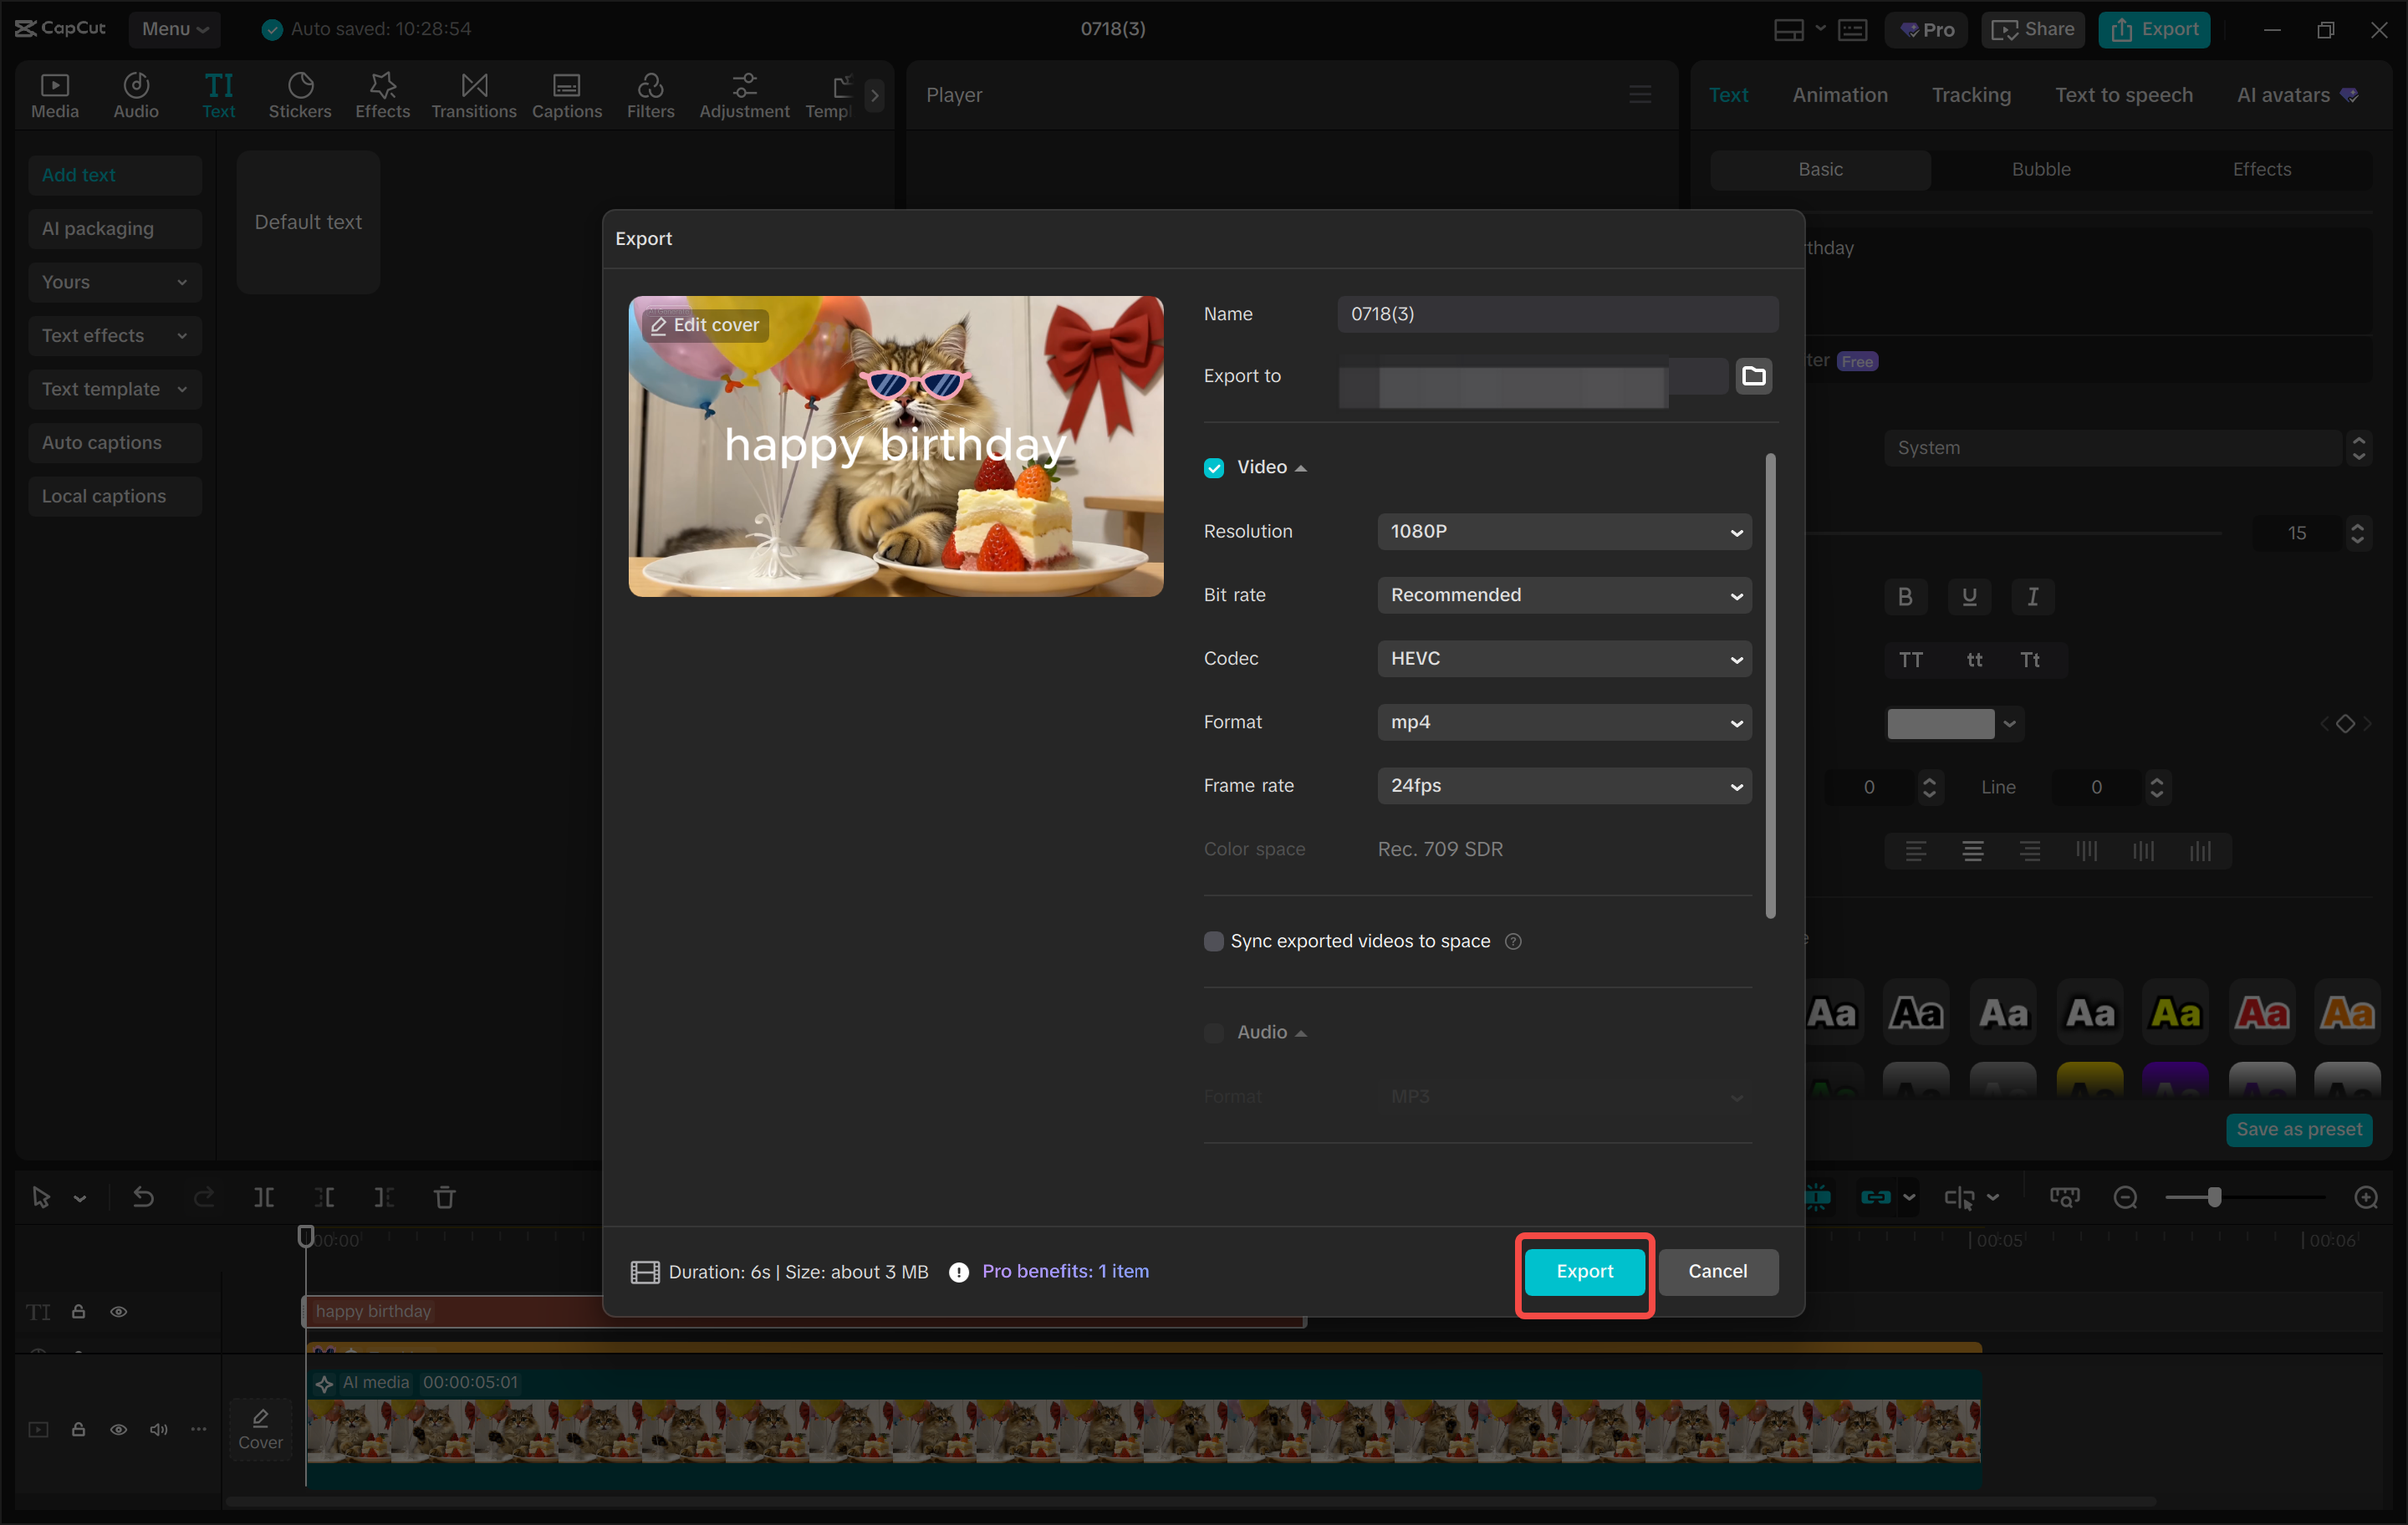Uncheck the Video export checkbox
The height and width of the screenshot is (1525, 2408).
(1213, 467)
